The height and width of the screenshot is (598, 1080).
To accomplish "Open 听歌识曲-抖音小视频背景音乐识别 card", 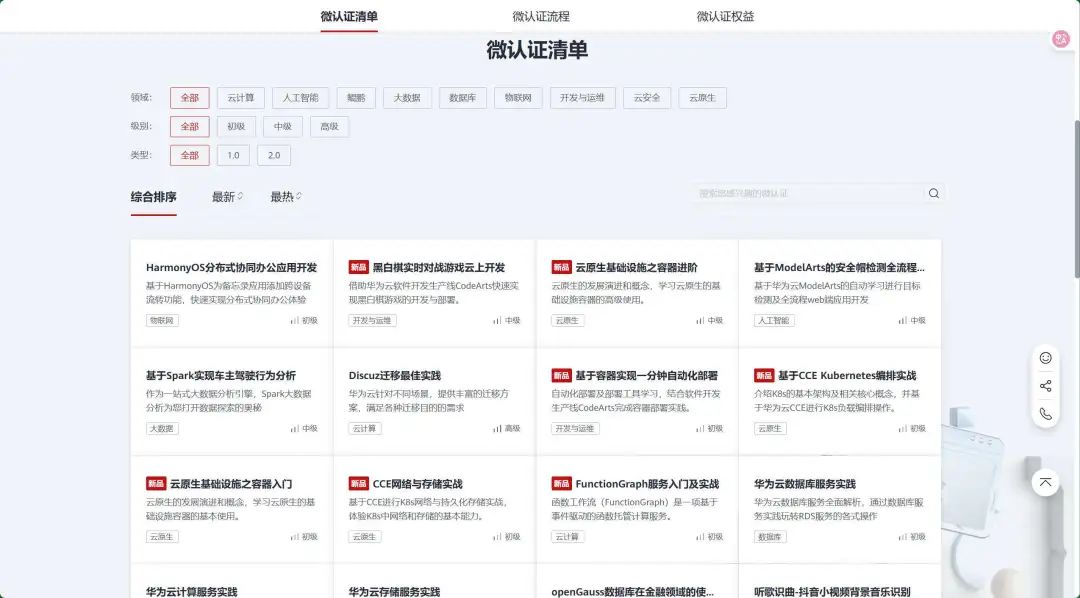I will [x=840, y=581].
